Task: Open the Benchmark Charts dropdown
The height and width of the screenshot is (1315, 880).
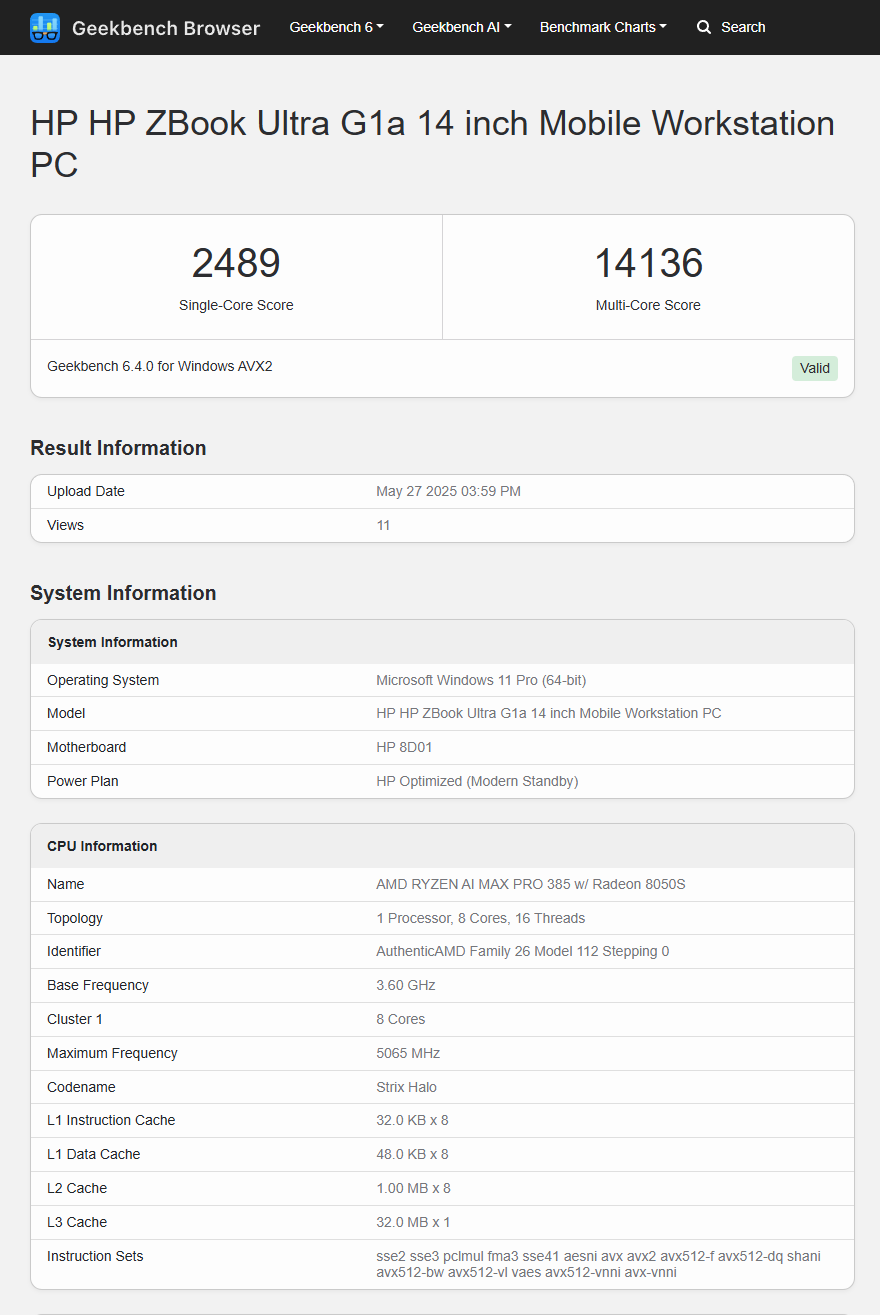Action: point(602,27)
